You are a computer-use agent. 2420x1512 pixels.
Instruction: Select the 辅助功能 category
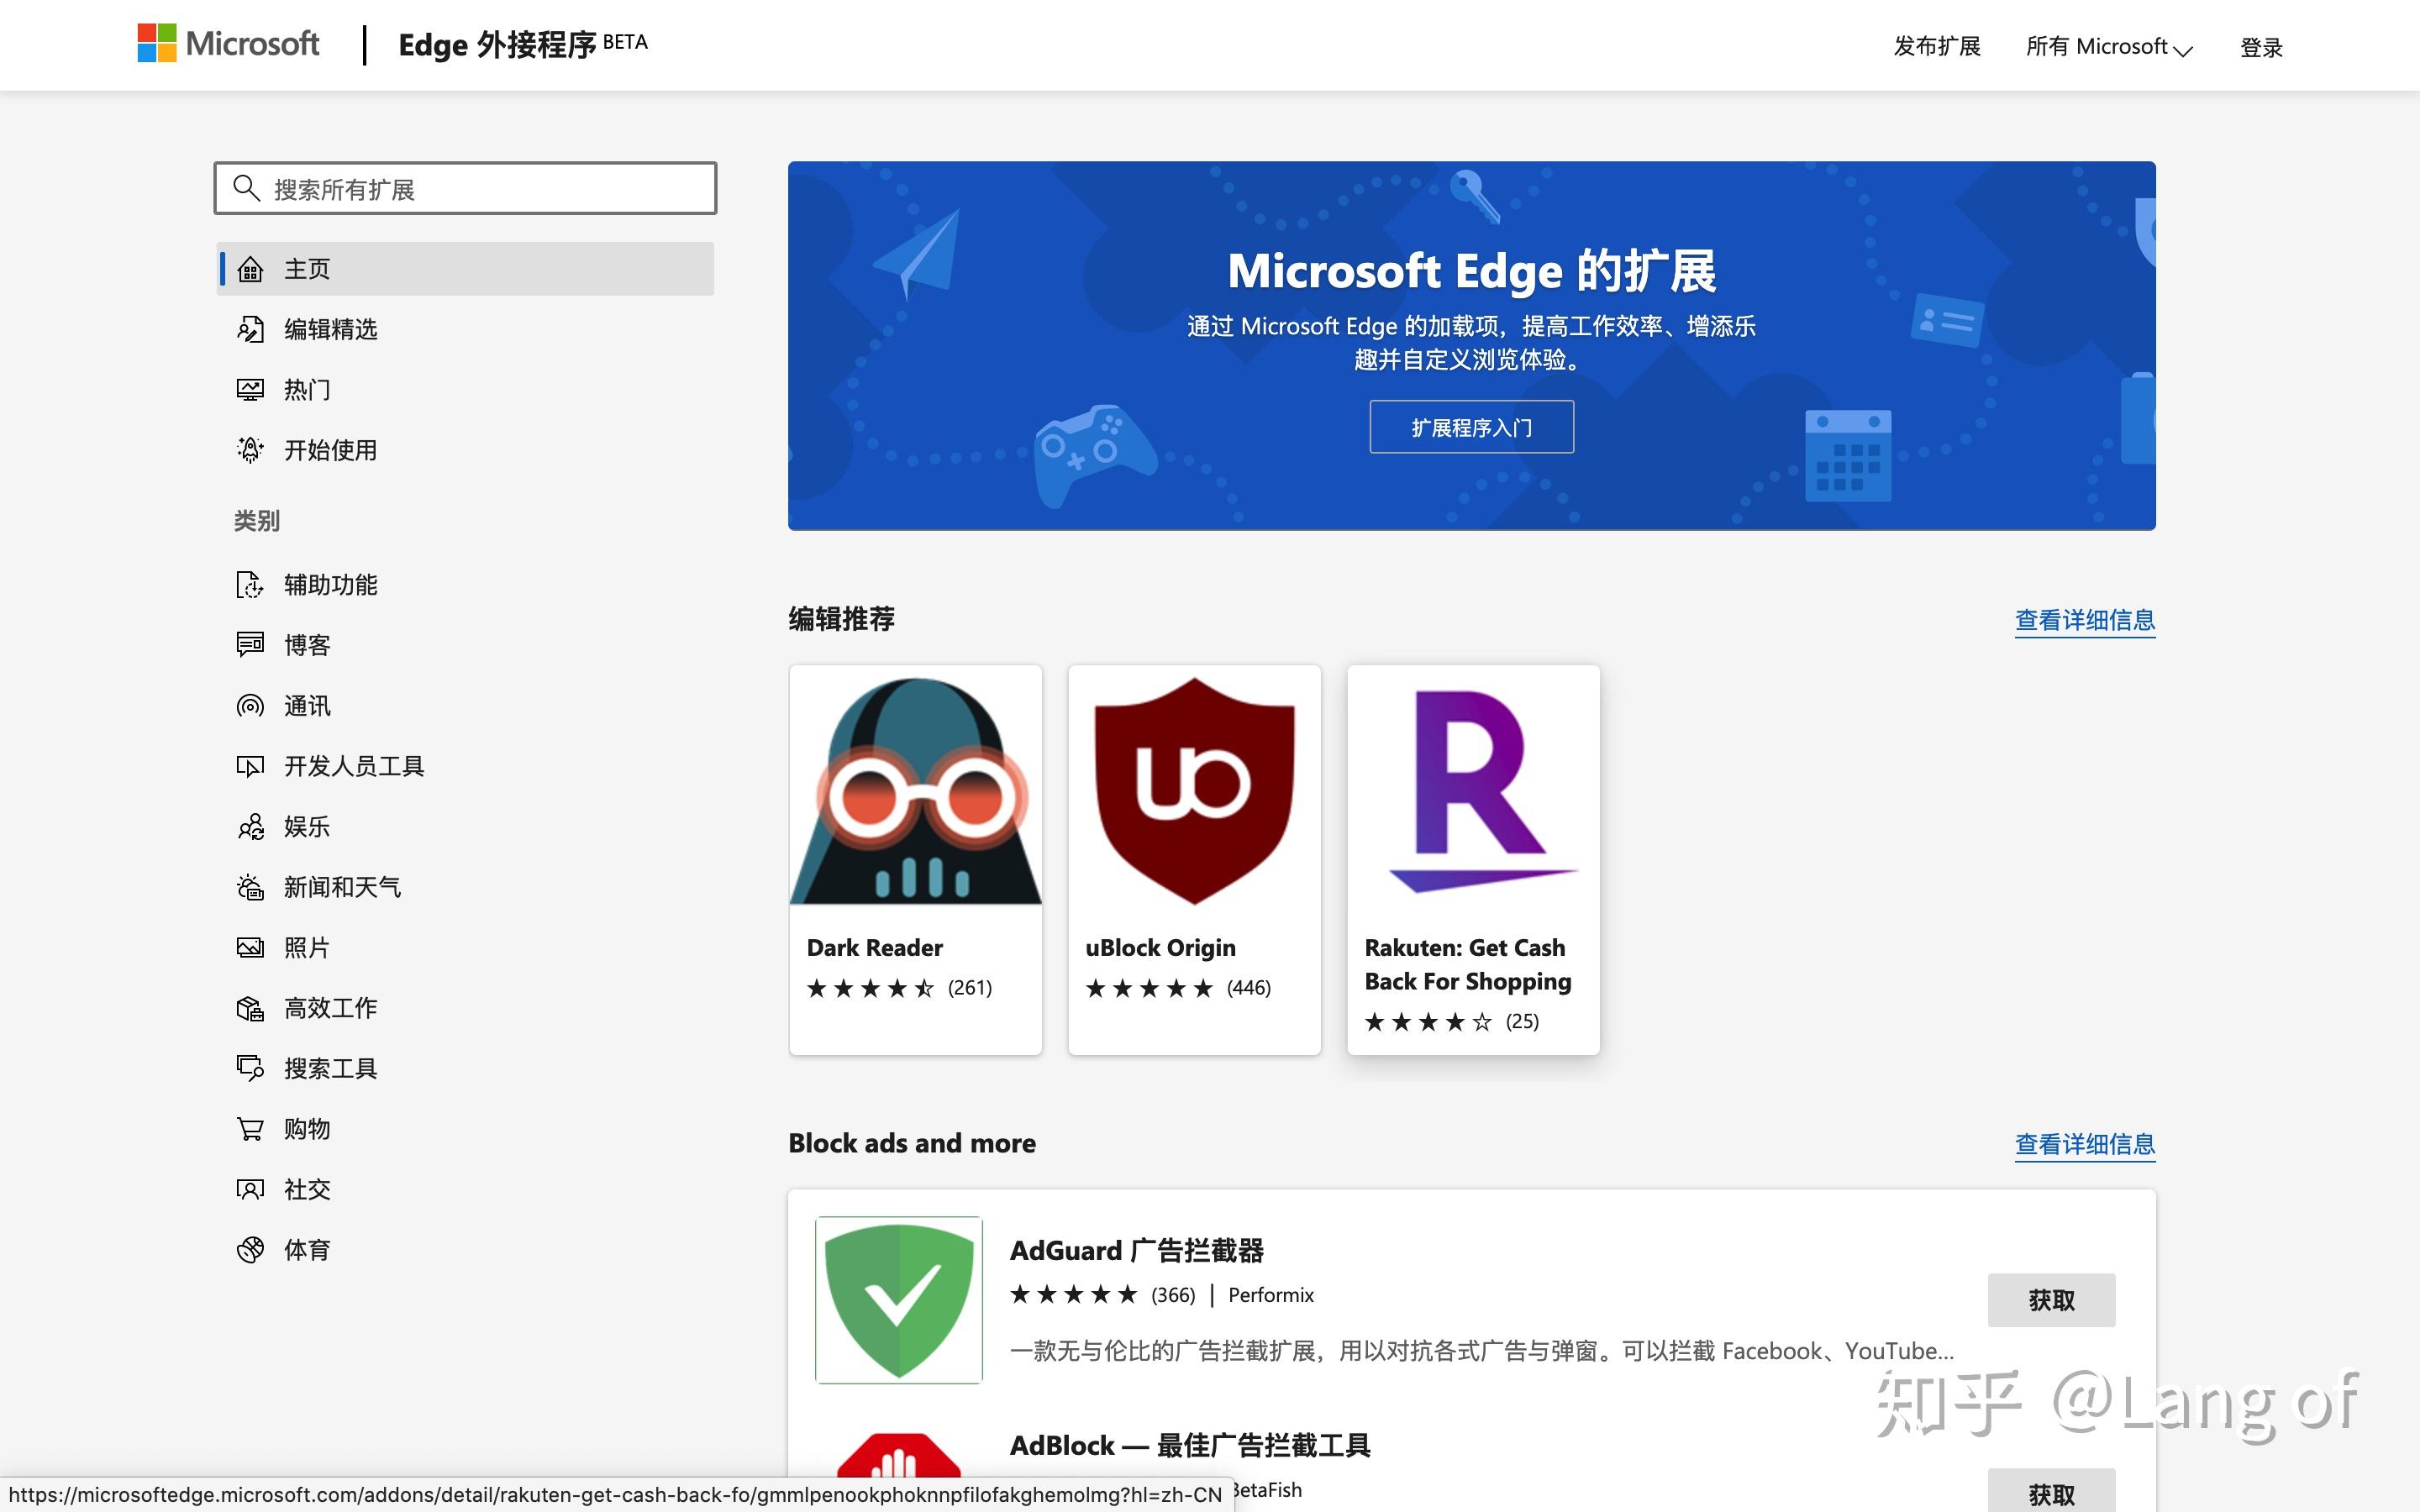pyautogui.click(x=330, y=585)
